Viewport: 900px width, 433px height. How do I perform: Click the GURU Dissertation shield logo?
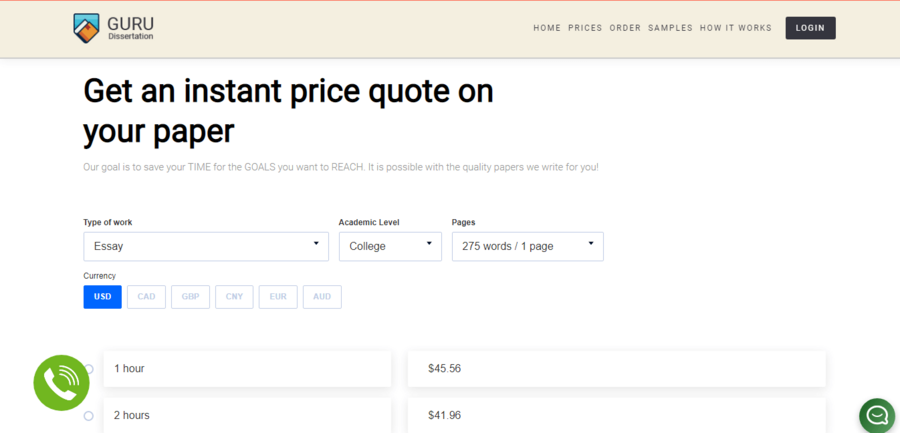coord(86,28)
